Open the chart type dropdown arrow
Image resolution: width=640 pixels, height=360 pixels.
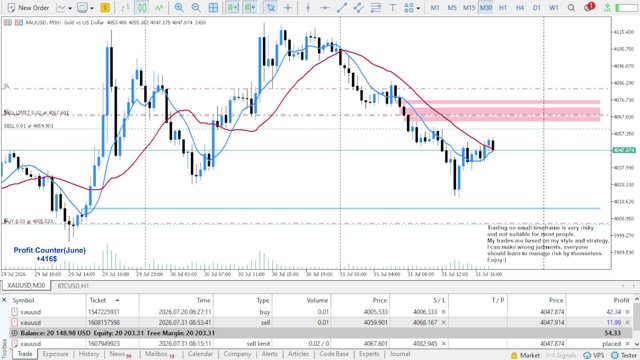pos(70,8)
